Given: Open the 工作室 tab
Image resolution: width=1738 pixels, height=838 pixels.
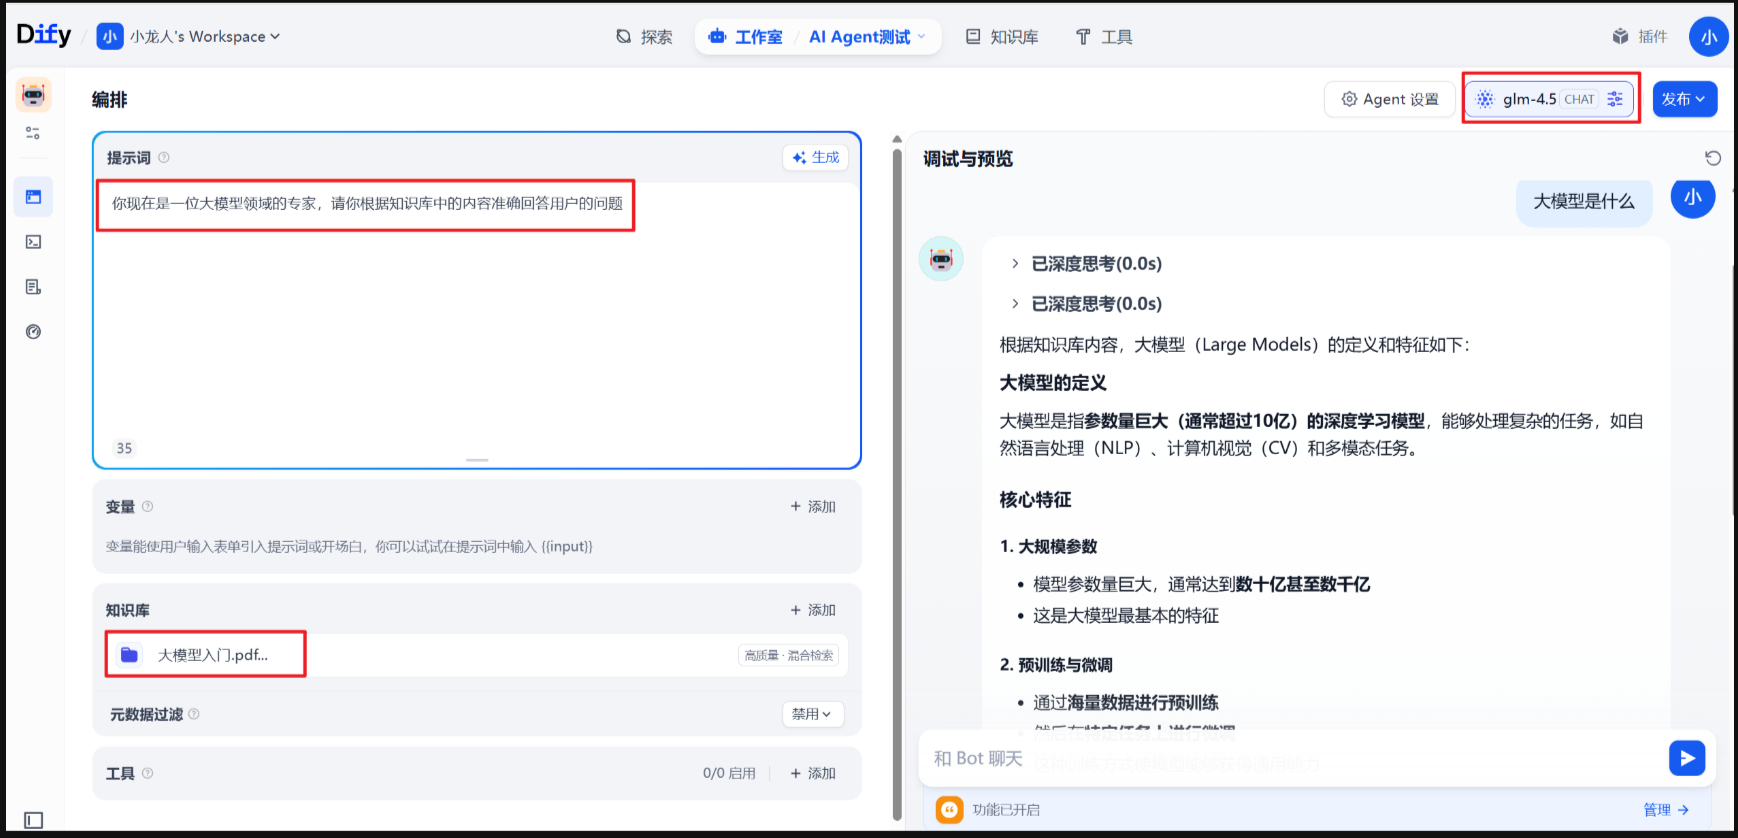Looking at the screenshot, I should coord(746,37).
